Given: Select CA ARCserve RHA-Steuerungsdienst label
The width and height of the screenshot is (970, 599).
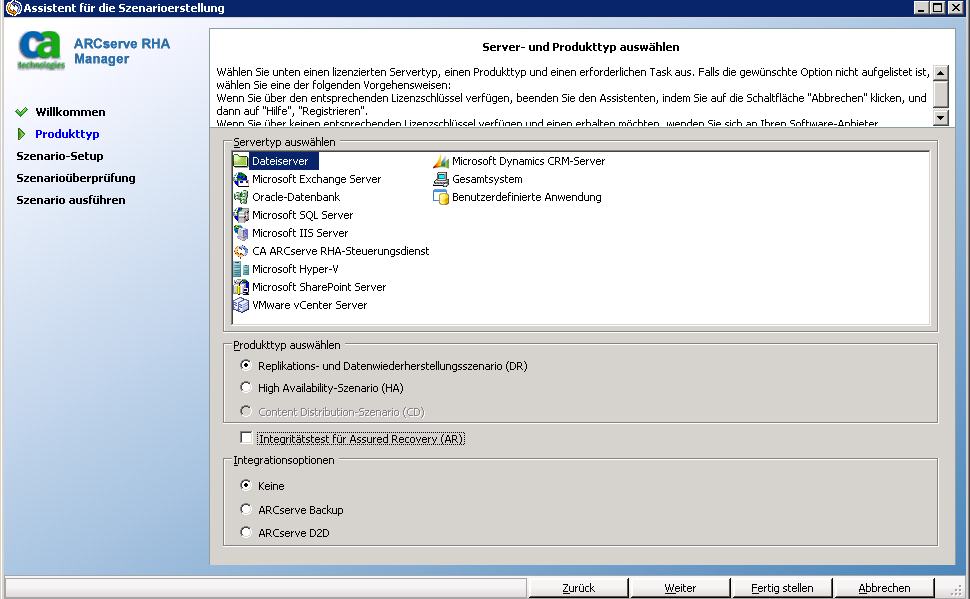Looking at the screenshot, I should pos(340,251).
